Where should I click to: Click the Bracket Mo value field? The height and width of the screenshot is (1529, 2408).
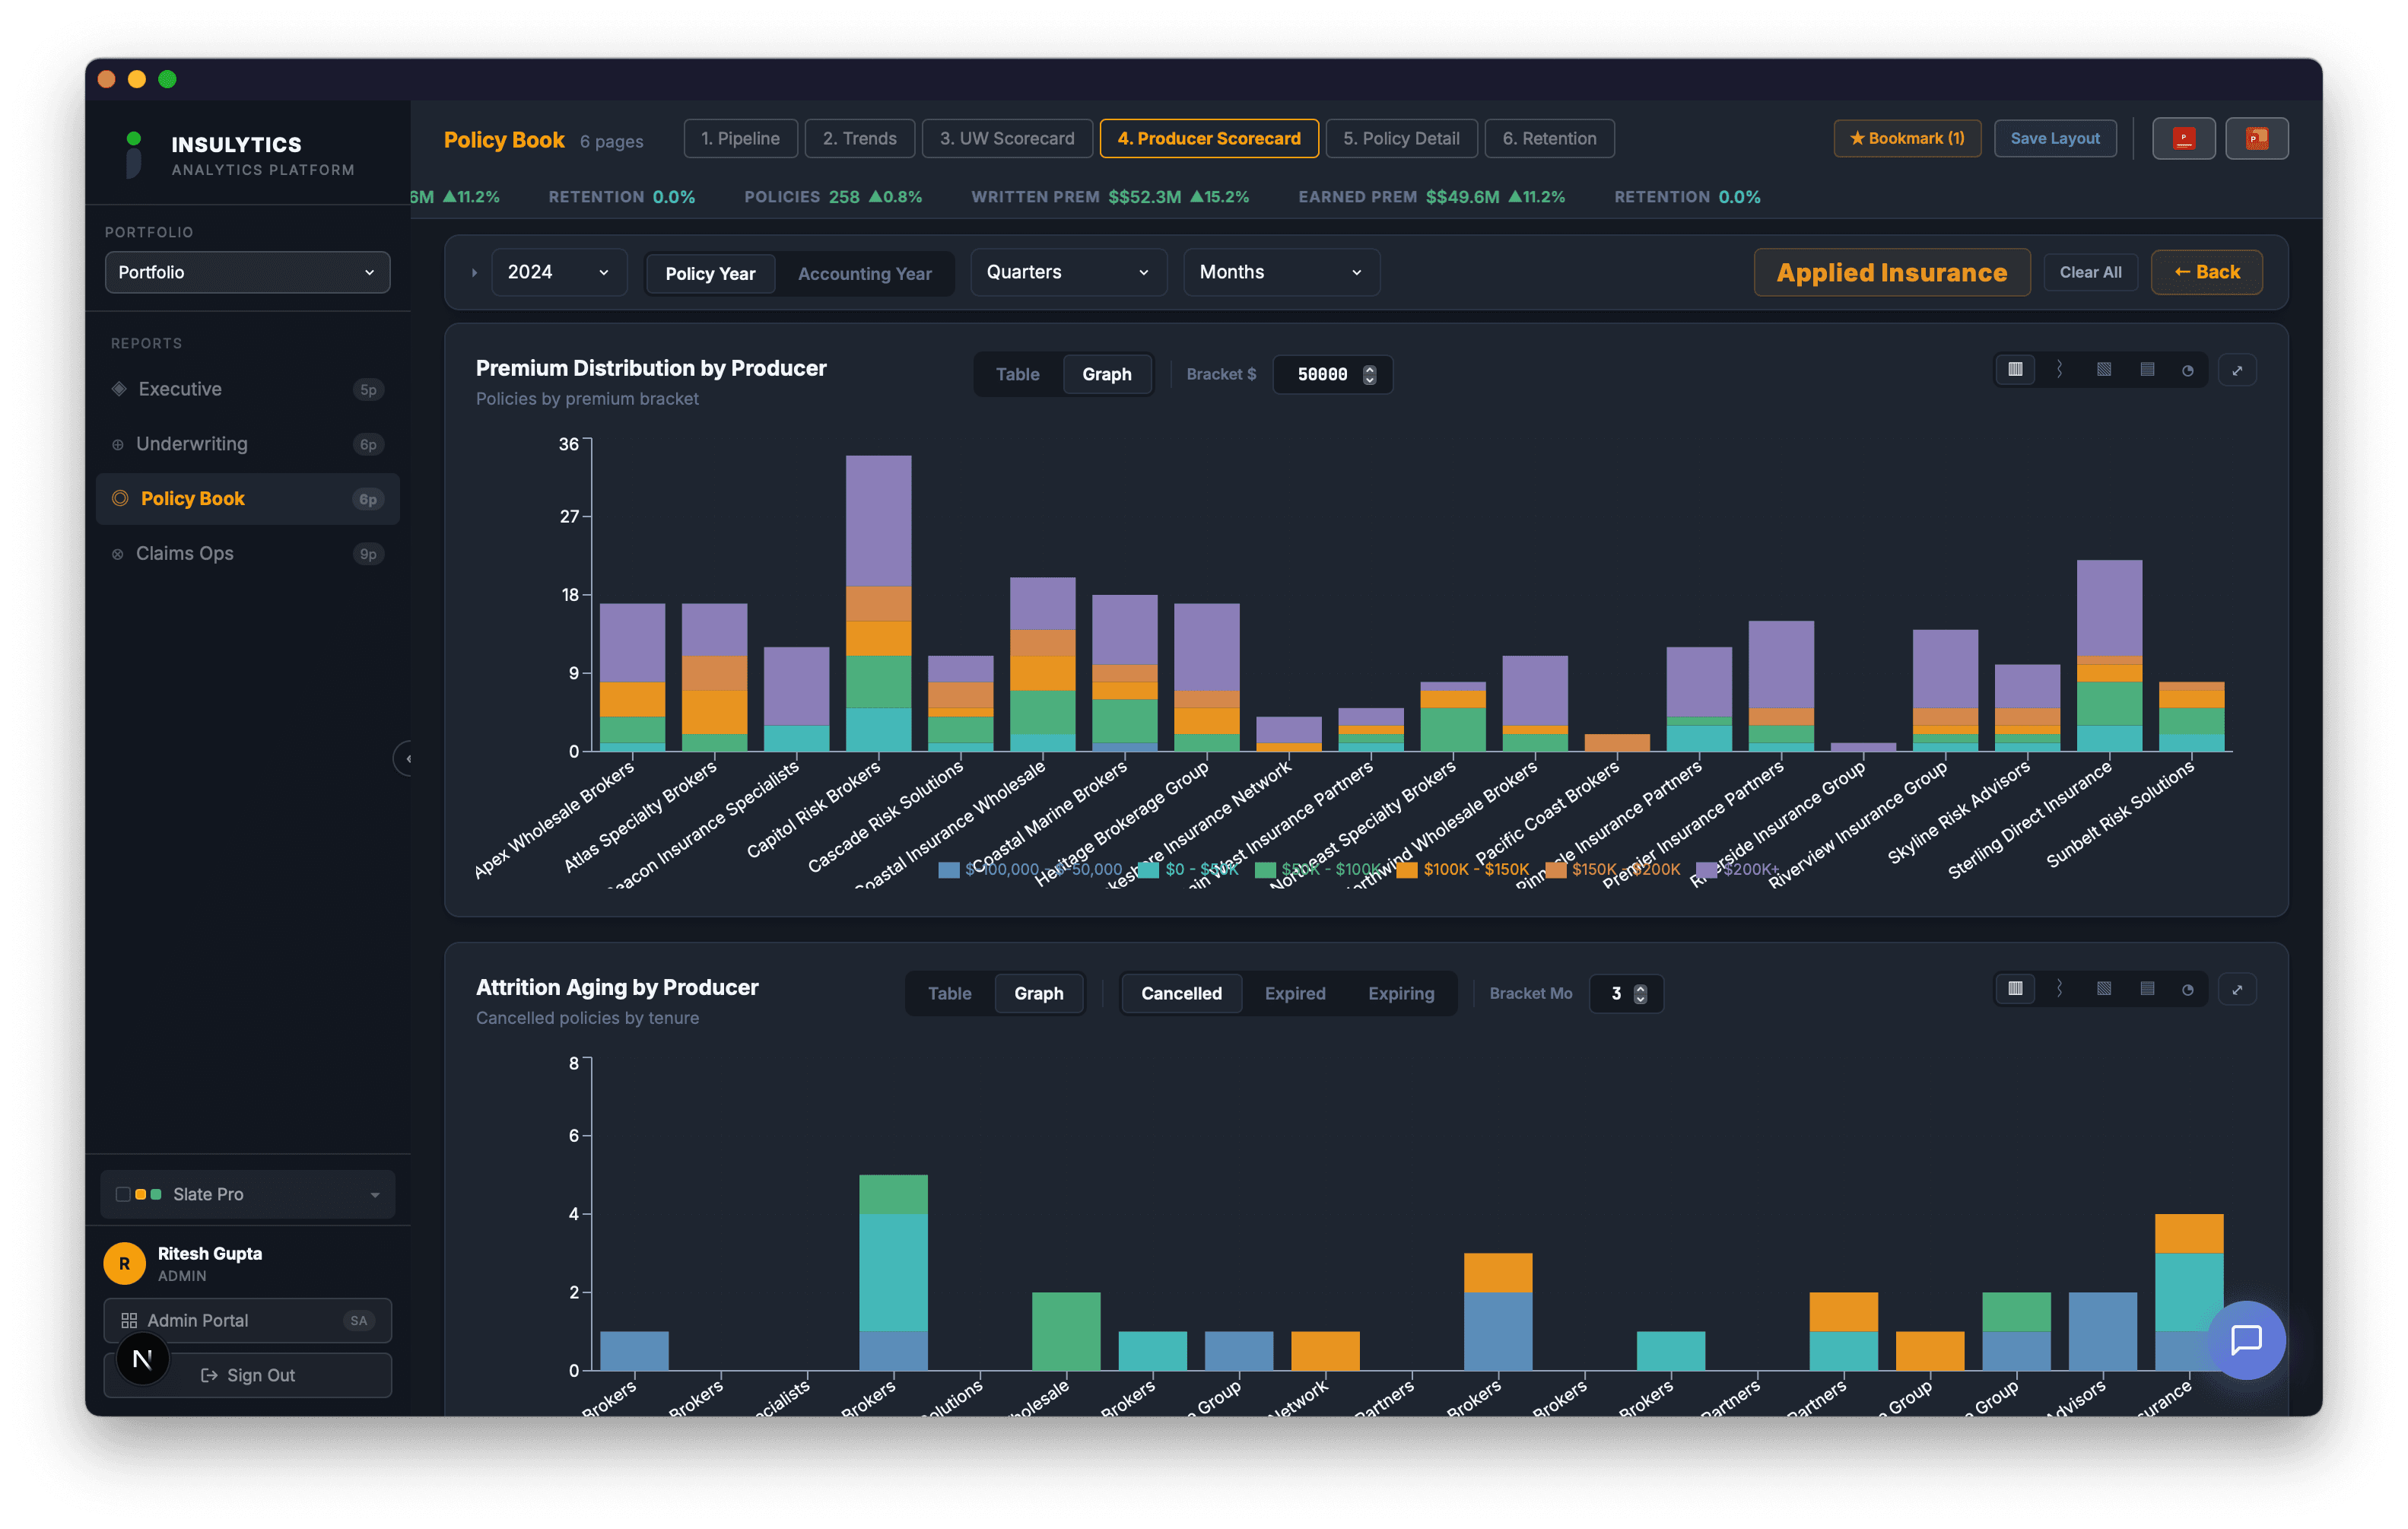click(1625, 993)
